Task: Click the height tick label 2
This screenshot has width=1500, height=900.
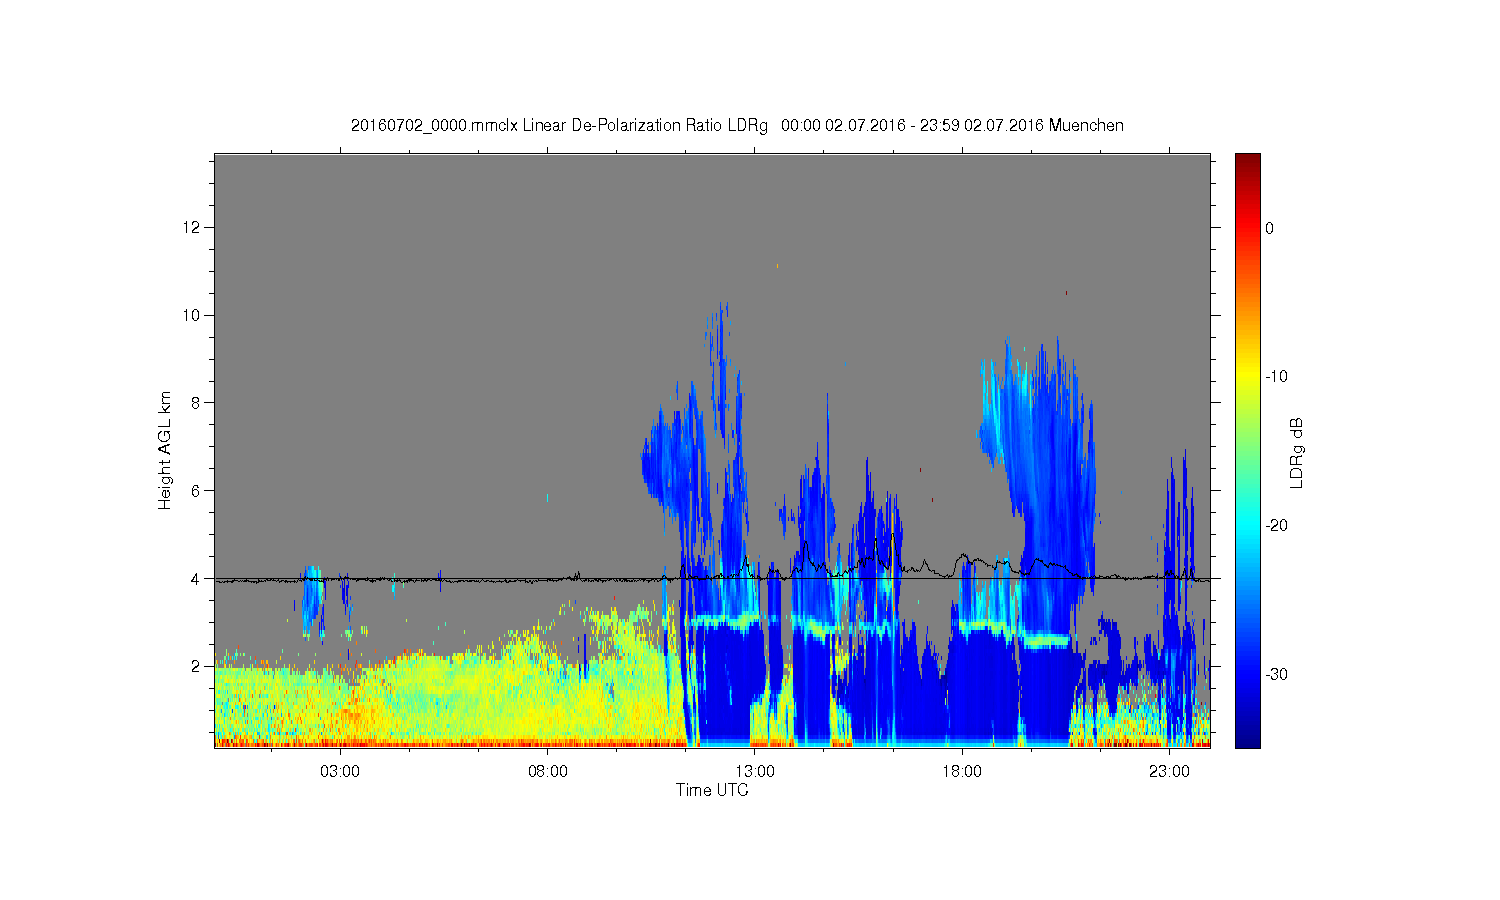Action: click(196, 666)
